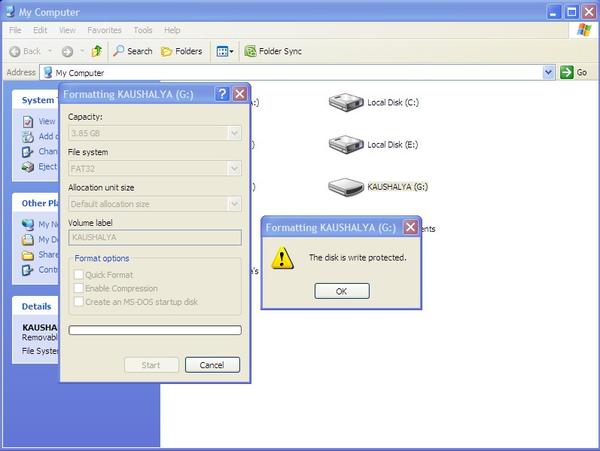Toggle the Folders pane button
Viewport: 600px width, 451px height.
point(181,51)
